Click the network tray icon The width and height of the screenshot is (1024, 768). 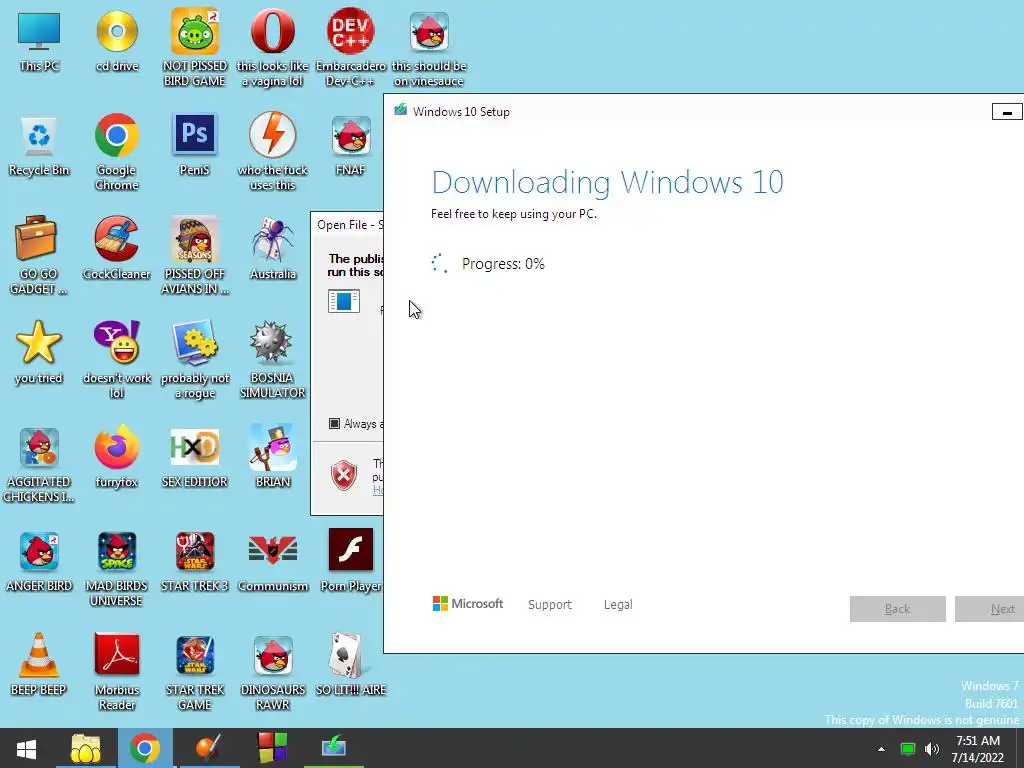click(x=908, y=749)
